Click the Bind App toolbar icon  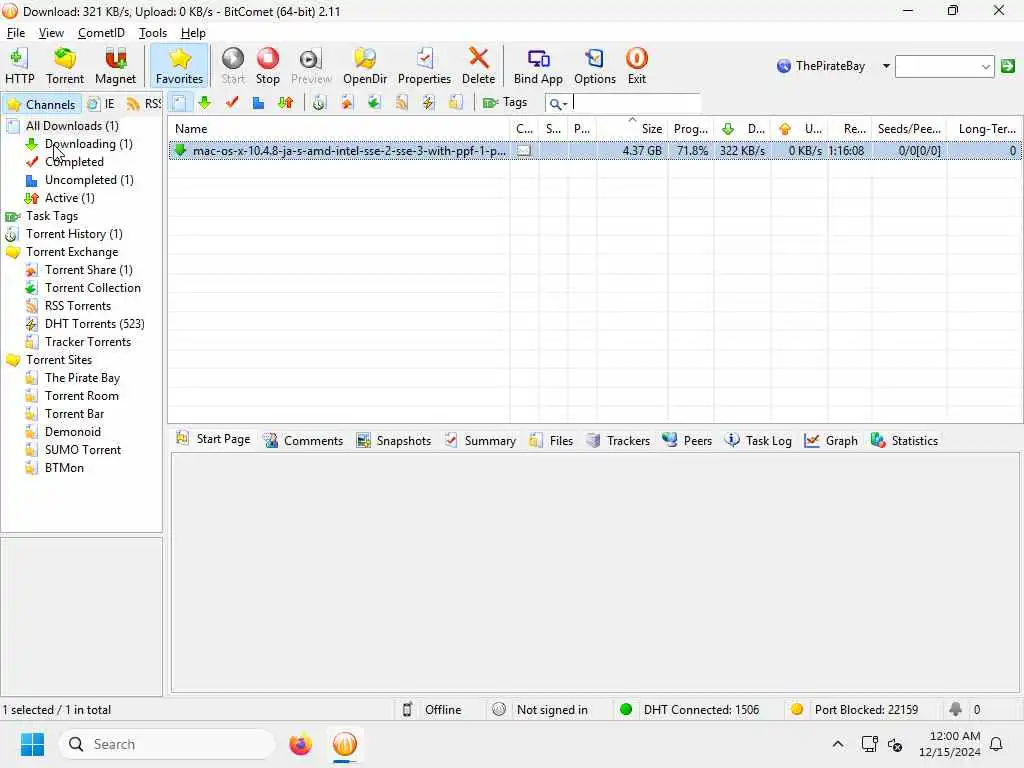[538, 66]
